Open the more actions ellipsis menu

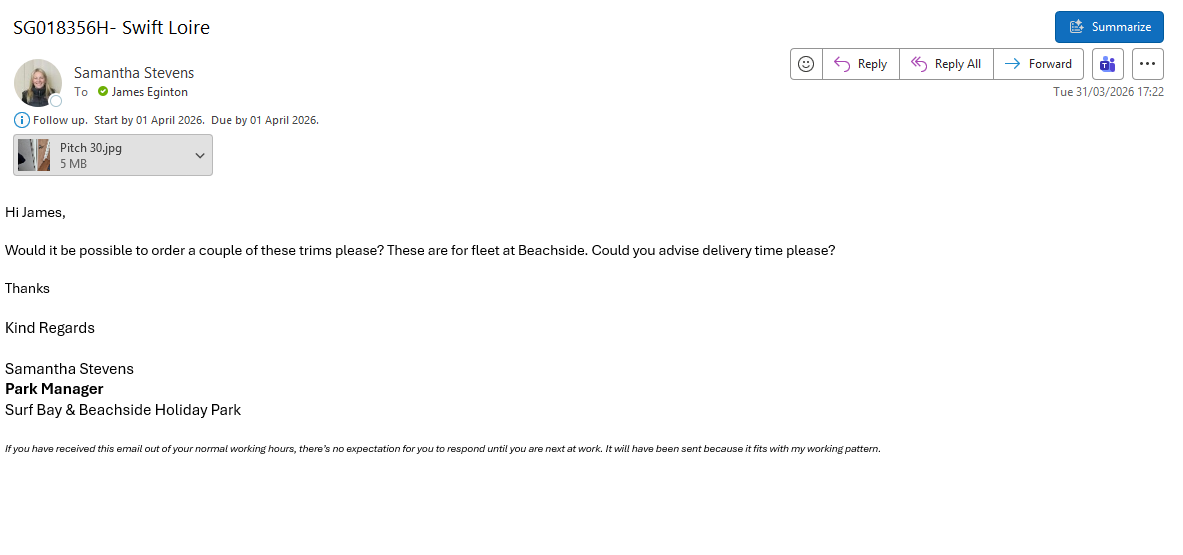(1147, 64)
